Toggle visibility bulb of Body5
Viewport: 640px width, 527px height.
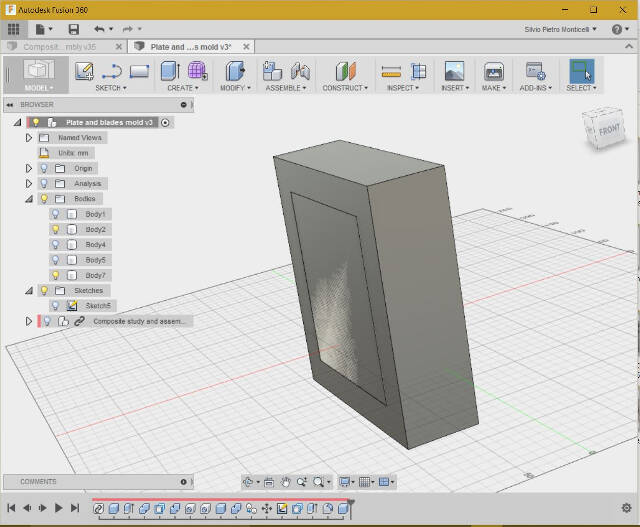pyautogui.click(x=55, y=260)
